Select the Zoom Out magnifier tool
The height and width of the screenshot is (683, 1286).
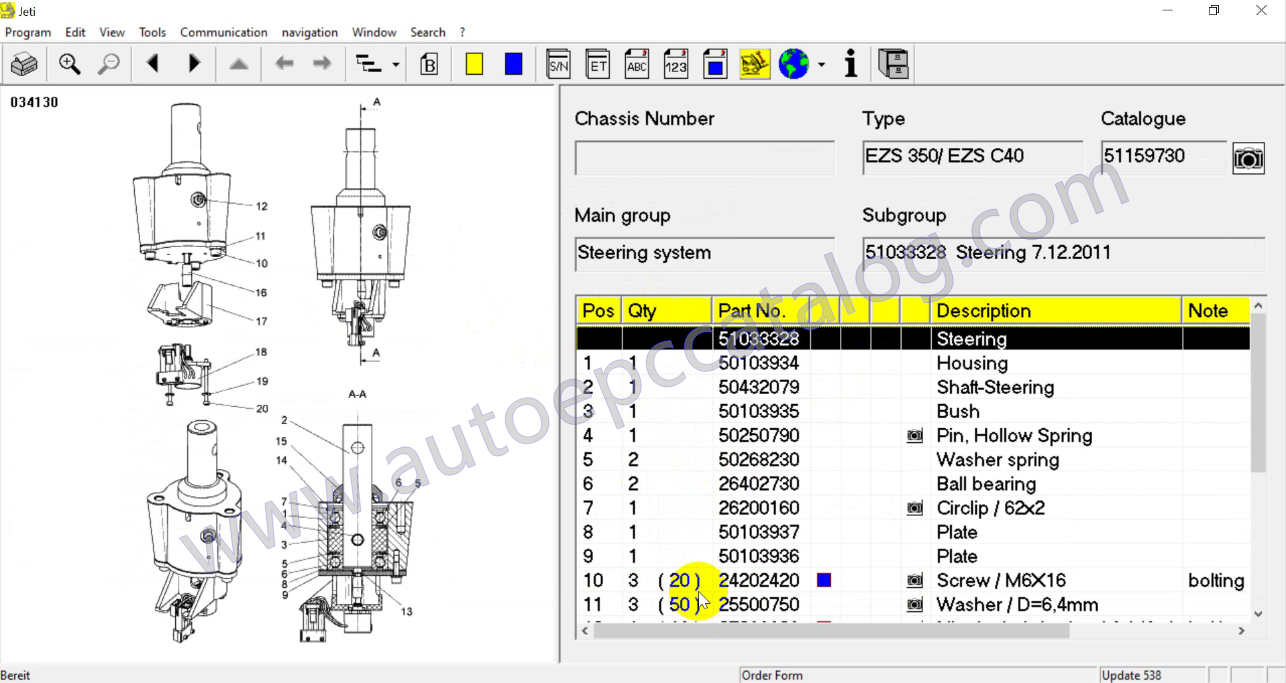(x=108, y=63)
